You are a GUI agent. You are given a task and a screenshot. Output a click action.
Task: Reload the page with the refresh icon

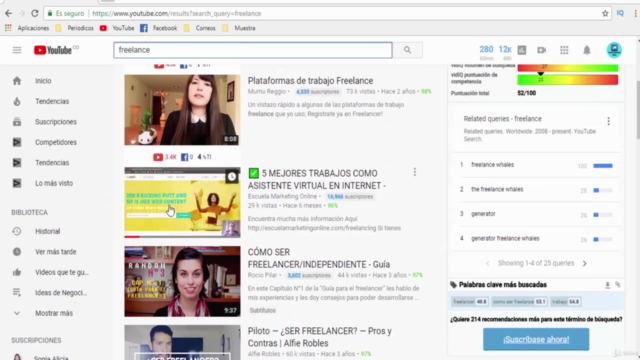pyautogui.click(x=35, y=13)
